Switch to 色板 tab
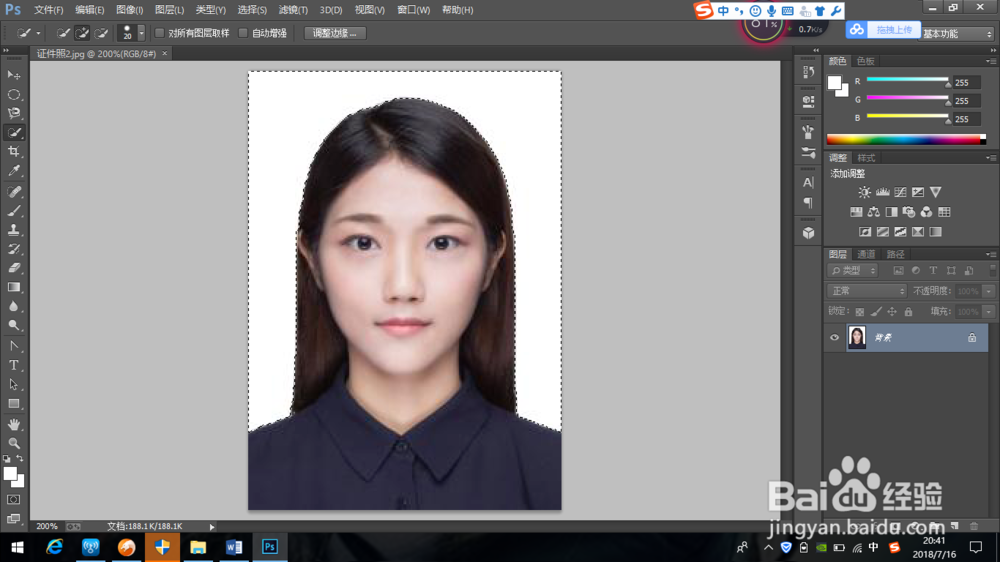Image resolution: width=1000 pixels, height=562 pixels. 865,61
